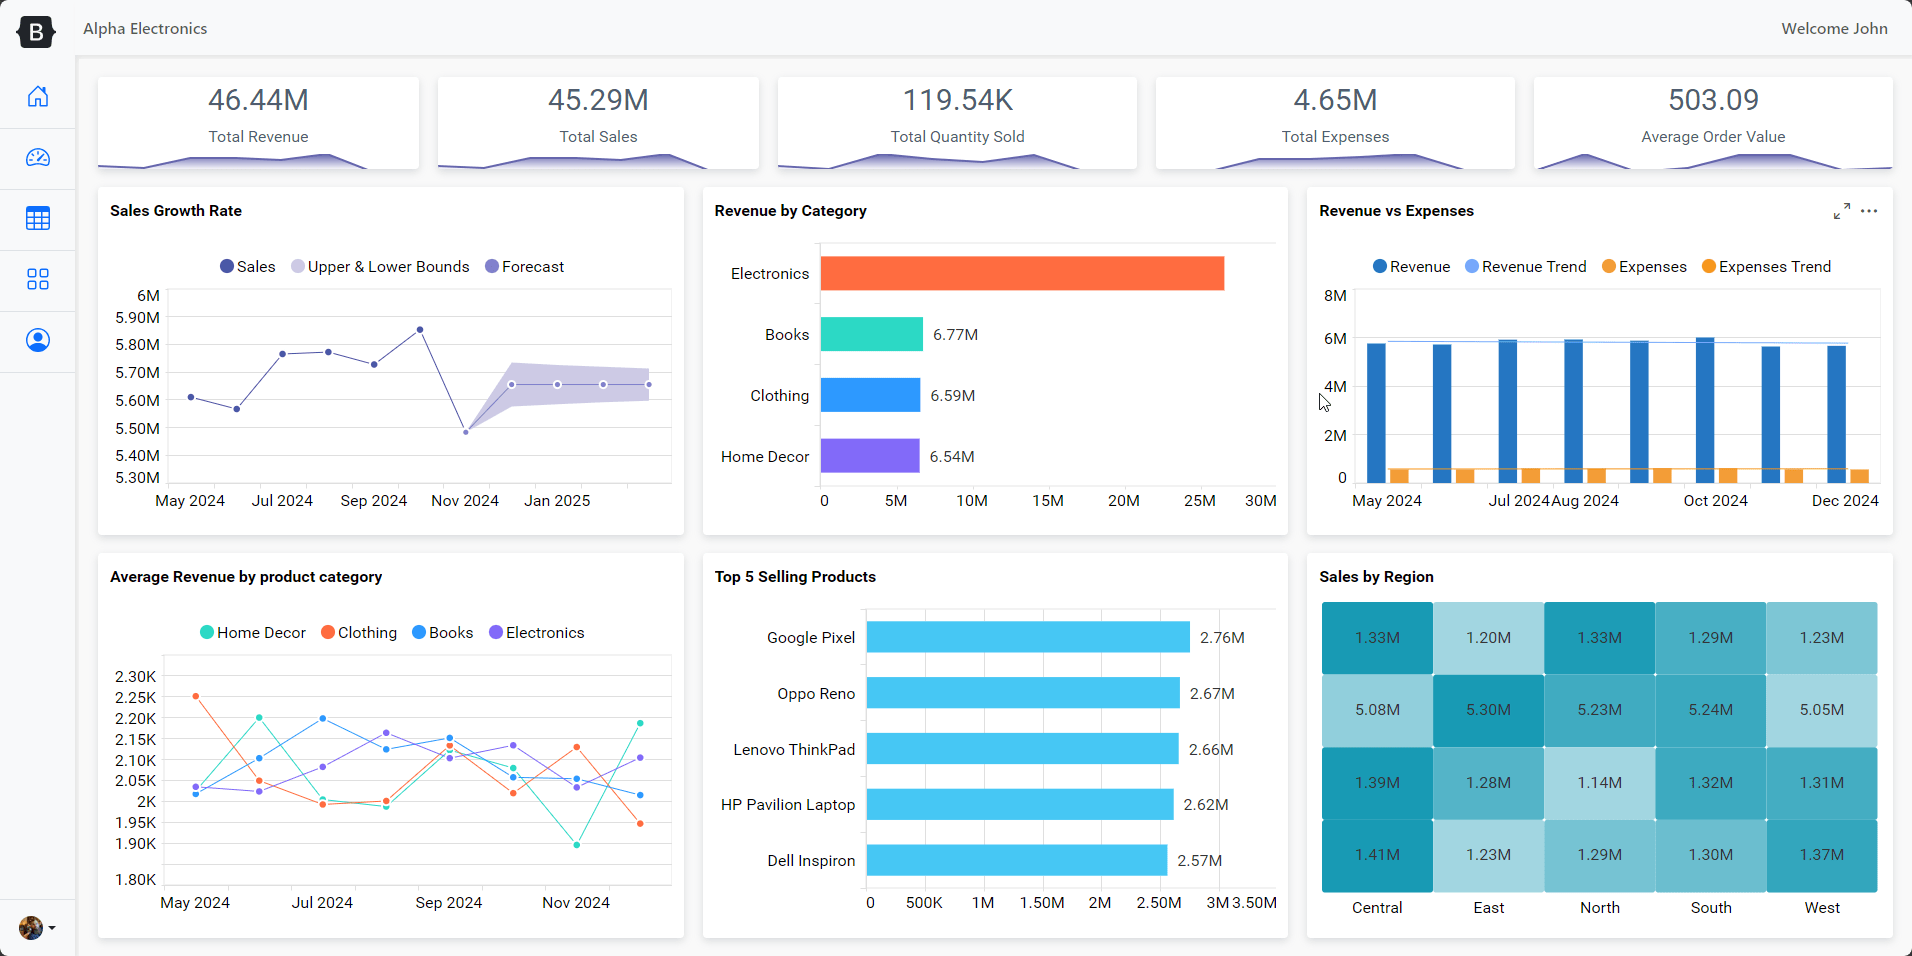Screen dimensions: 1912x956
Task: Click the HP Pavilion Laptop bar
Action: click(1020, 805)
